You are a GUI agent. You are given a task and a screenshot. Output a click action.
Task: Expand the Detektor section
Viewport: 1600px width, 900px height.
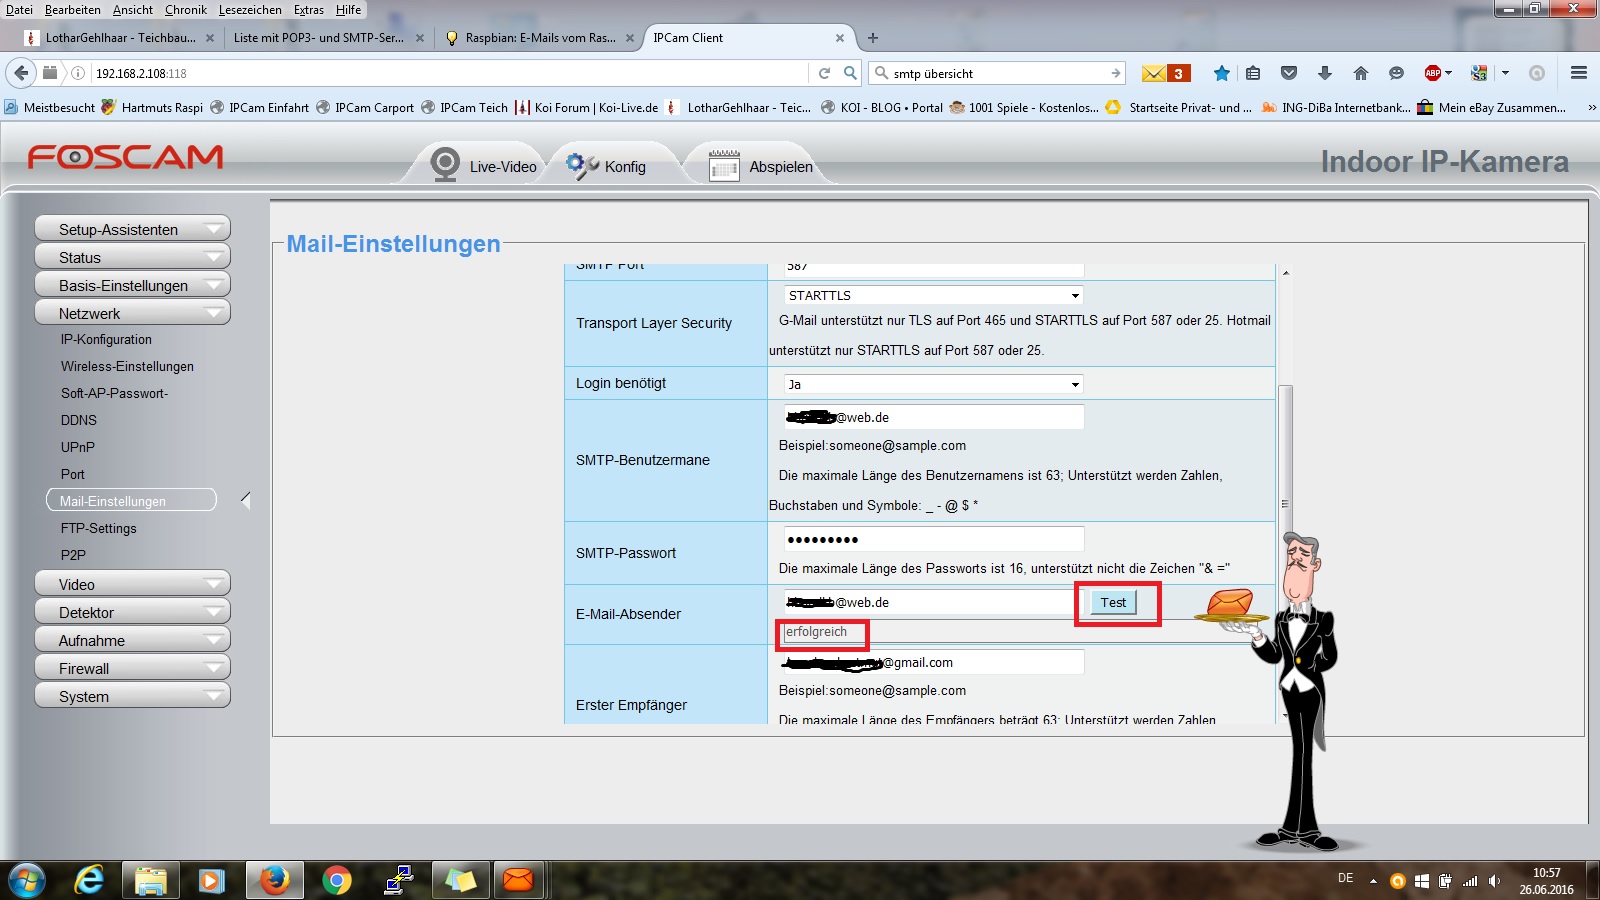click(x=132, y=612)
